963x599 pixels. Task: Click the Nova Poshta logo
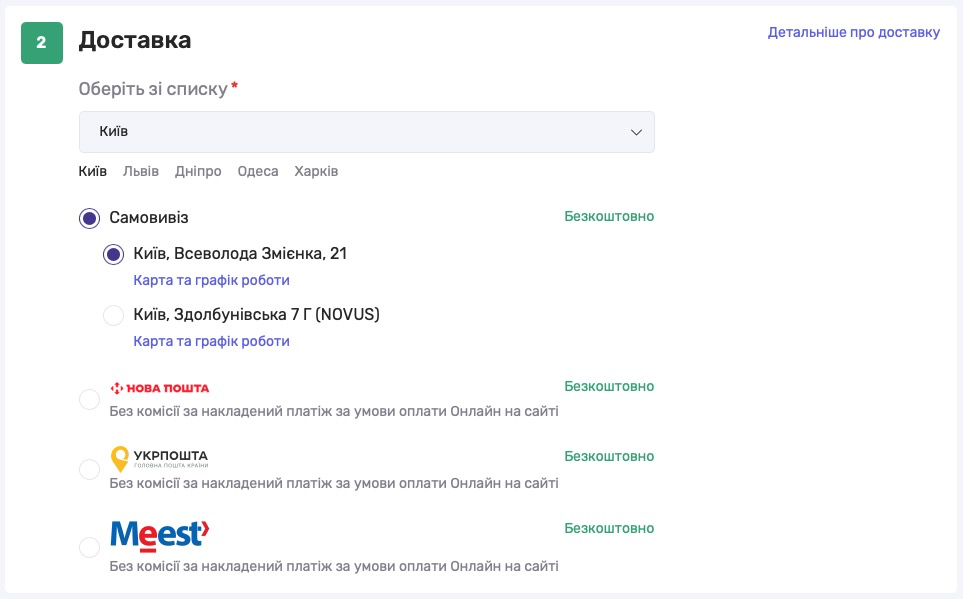click(159, 388)
